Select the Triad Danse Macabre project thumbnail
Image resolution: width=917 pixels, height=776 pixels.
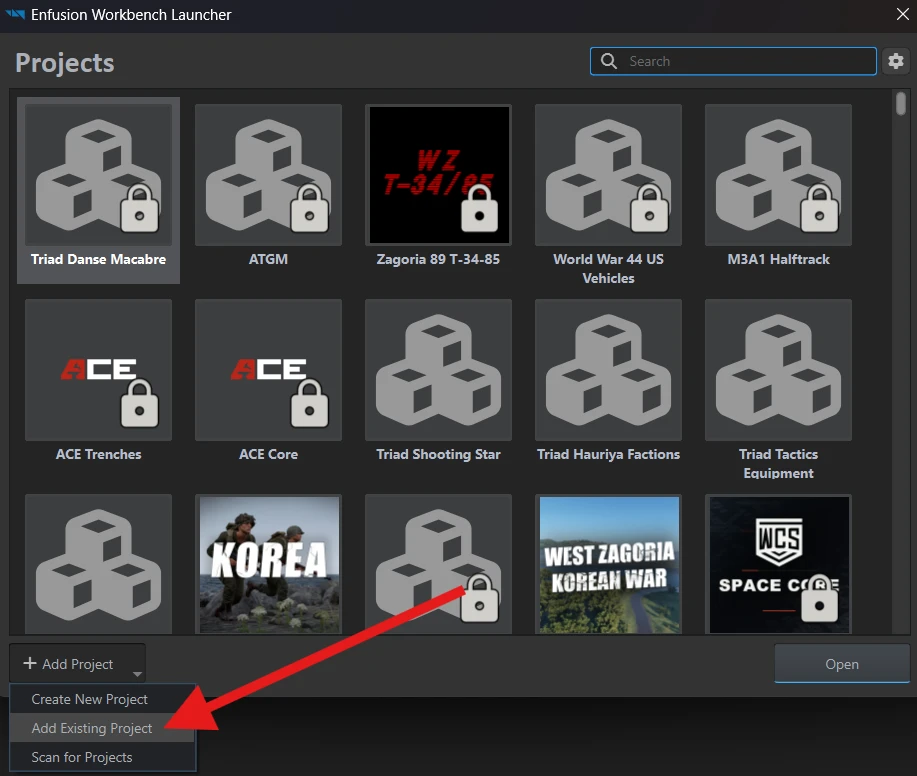click(x=98, y=175)
